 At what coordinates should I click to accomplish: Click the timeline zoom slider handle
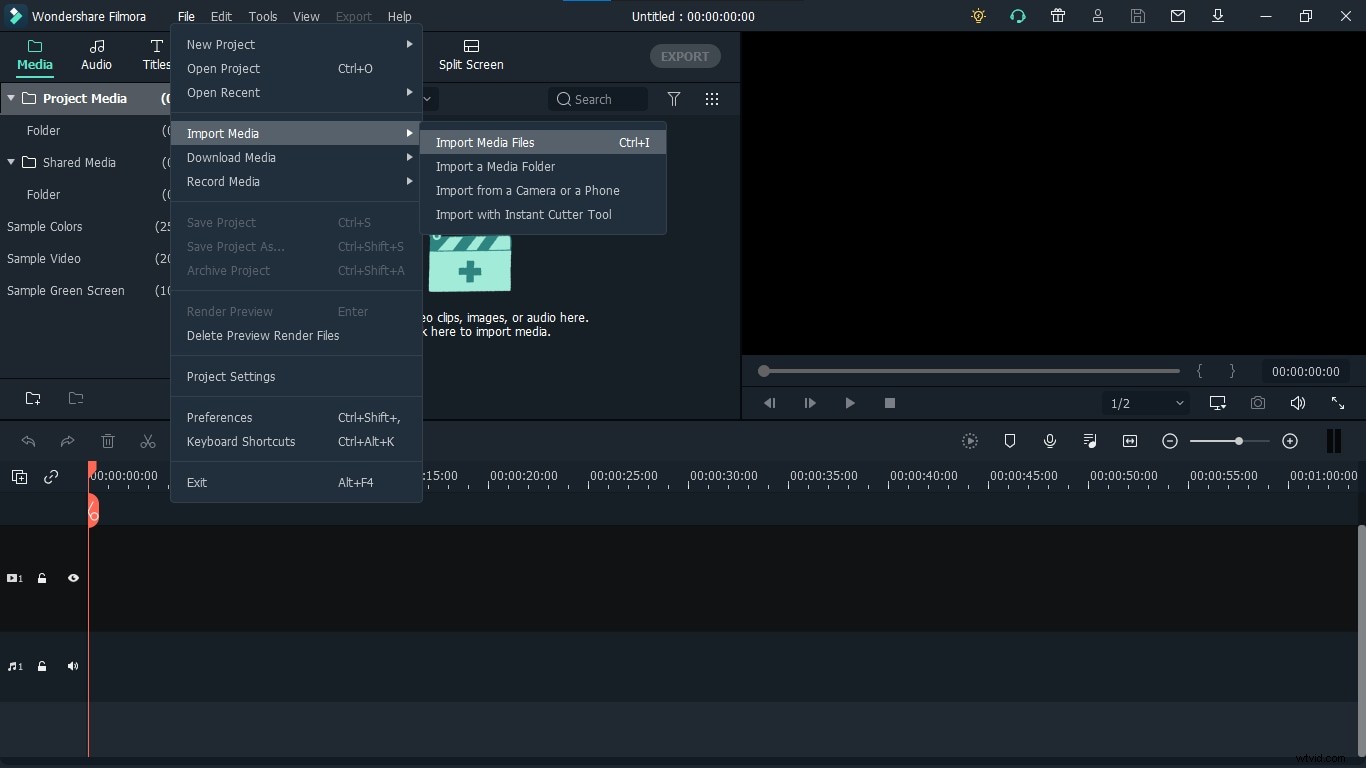(x=1237, y=441)
